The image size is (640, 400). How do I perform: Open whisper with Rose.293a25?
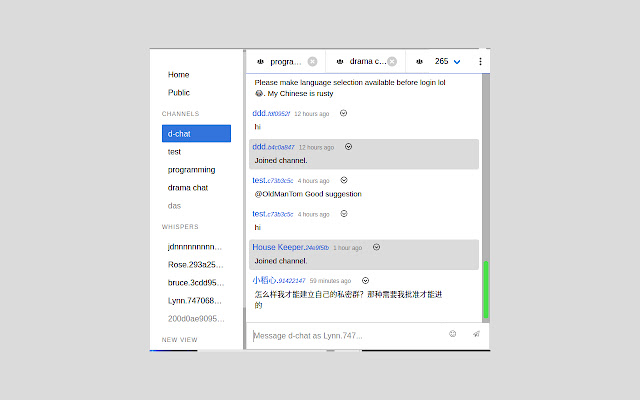196,264
